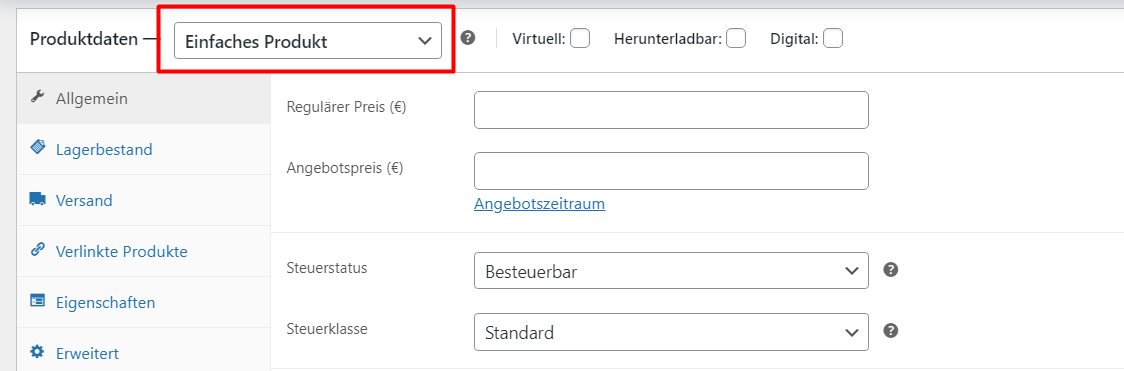Image resolution: width=1124 pixels, height=371 pixels.
Task: Click the help icon beside Steuerklasse
Action: 890,331
